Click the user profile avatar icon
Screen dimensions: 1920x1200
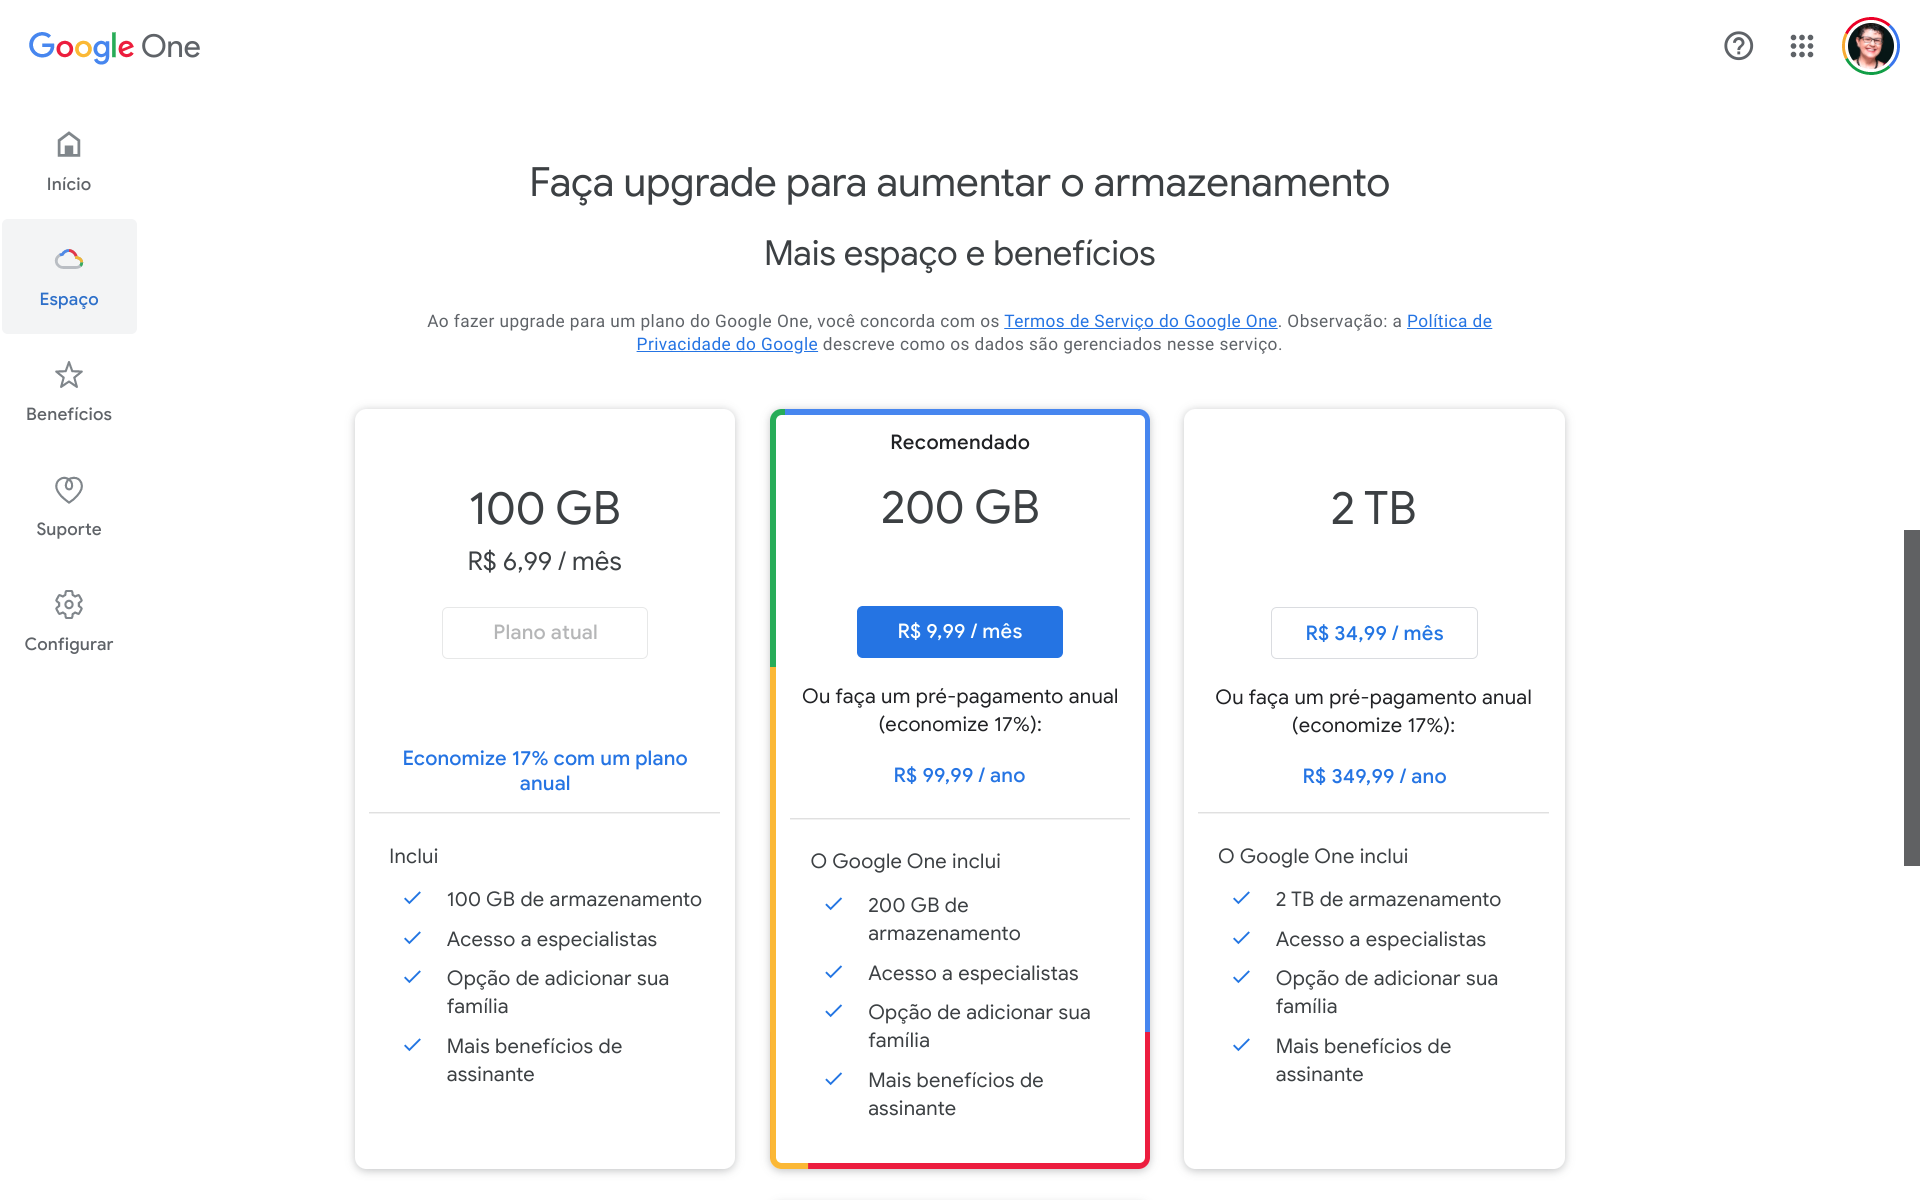point(1873,47)
